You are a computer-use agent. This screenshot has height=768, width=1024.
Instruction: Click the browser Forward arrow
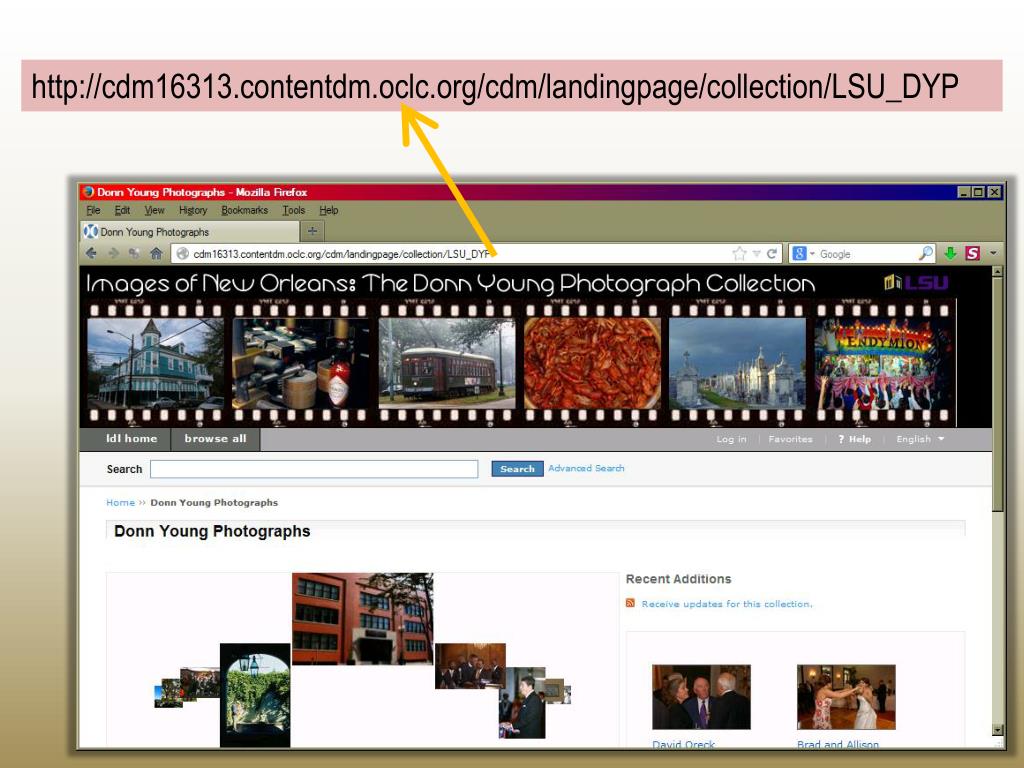[113, 253]
